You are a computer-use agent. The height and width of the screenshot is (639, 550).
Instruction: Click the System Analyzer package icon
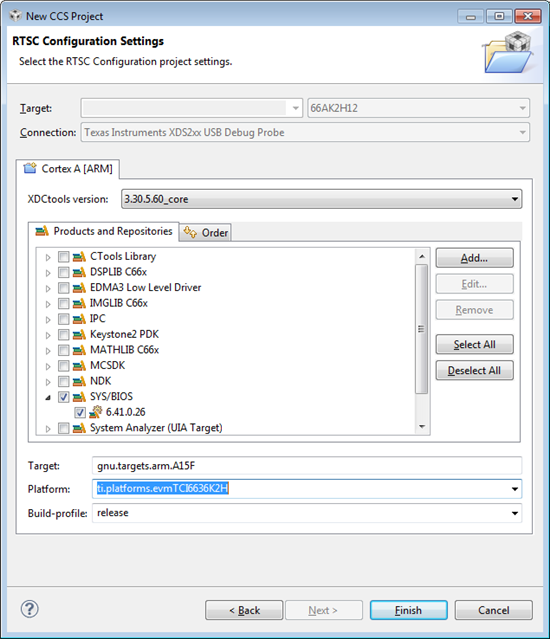pyautogui.click(x=79, y=428)
